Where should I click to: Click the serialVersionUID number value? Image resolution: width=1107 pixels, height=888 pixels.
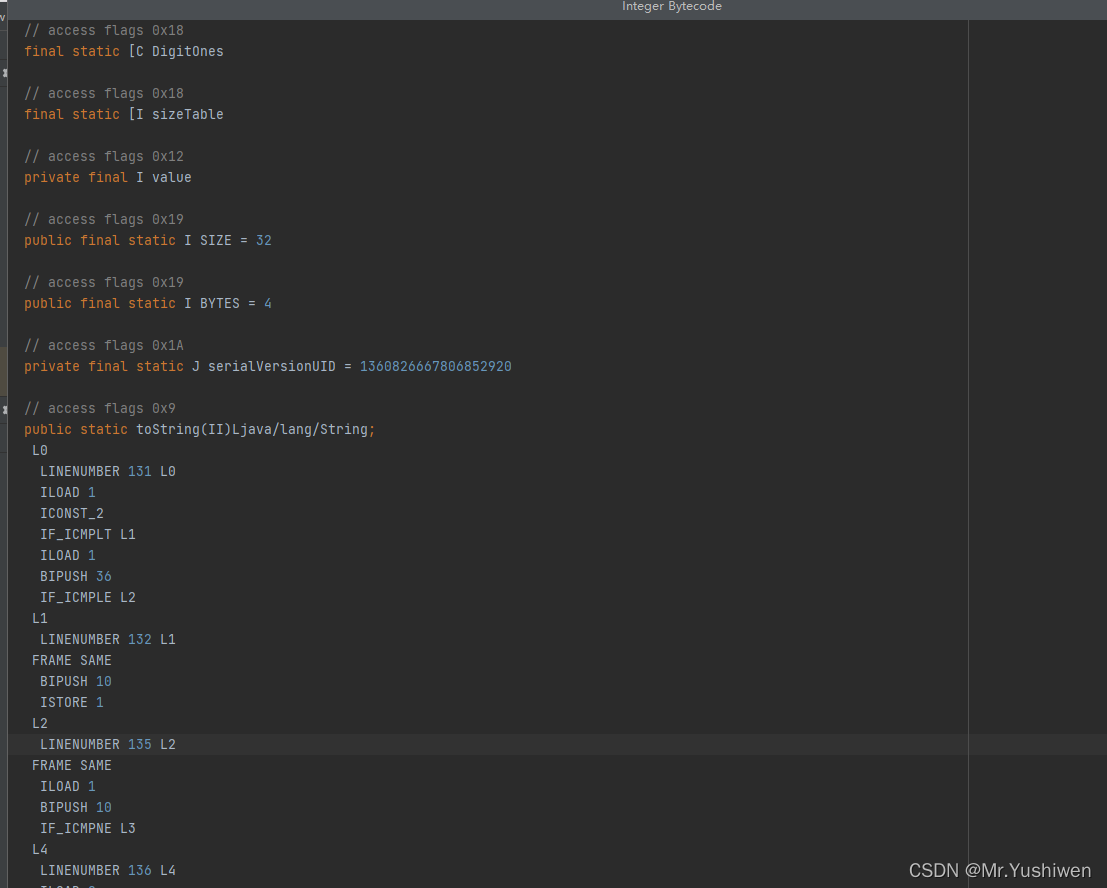pos(435,366)
